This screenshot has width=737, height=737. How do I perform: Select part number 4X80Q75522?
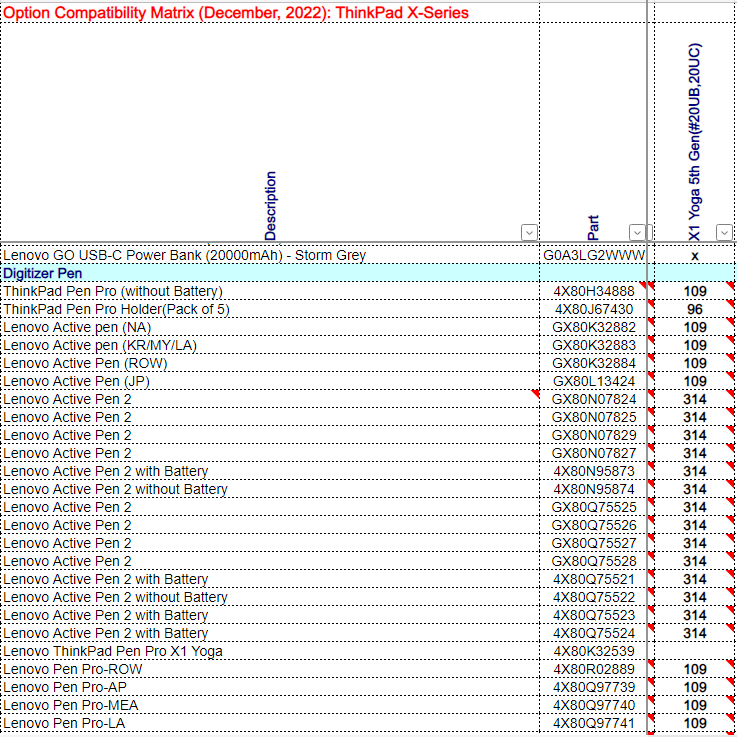point(594,597)
